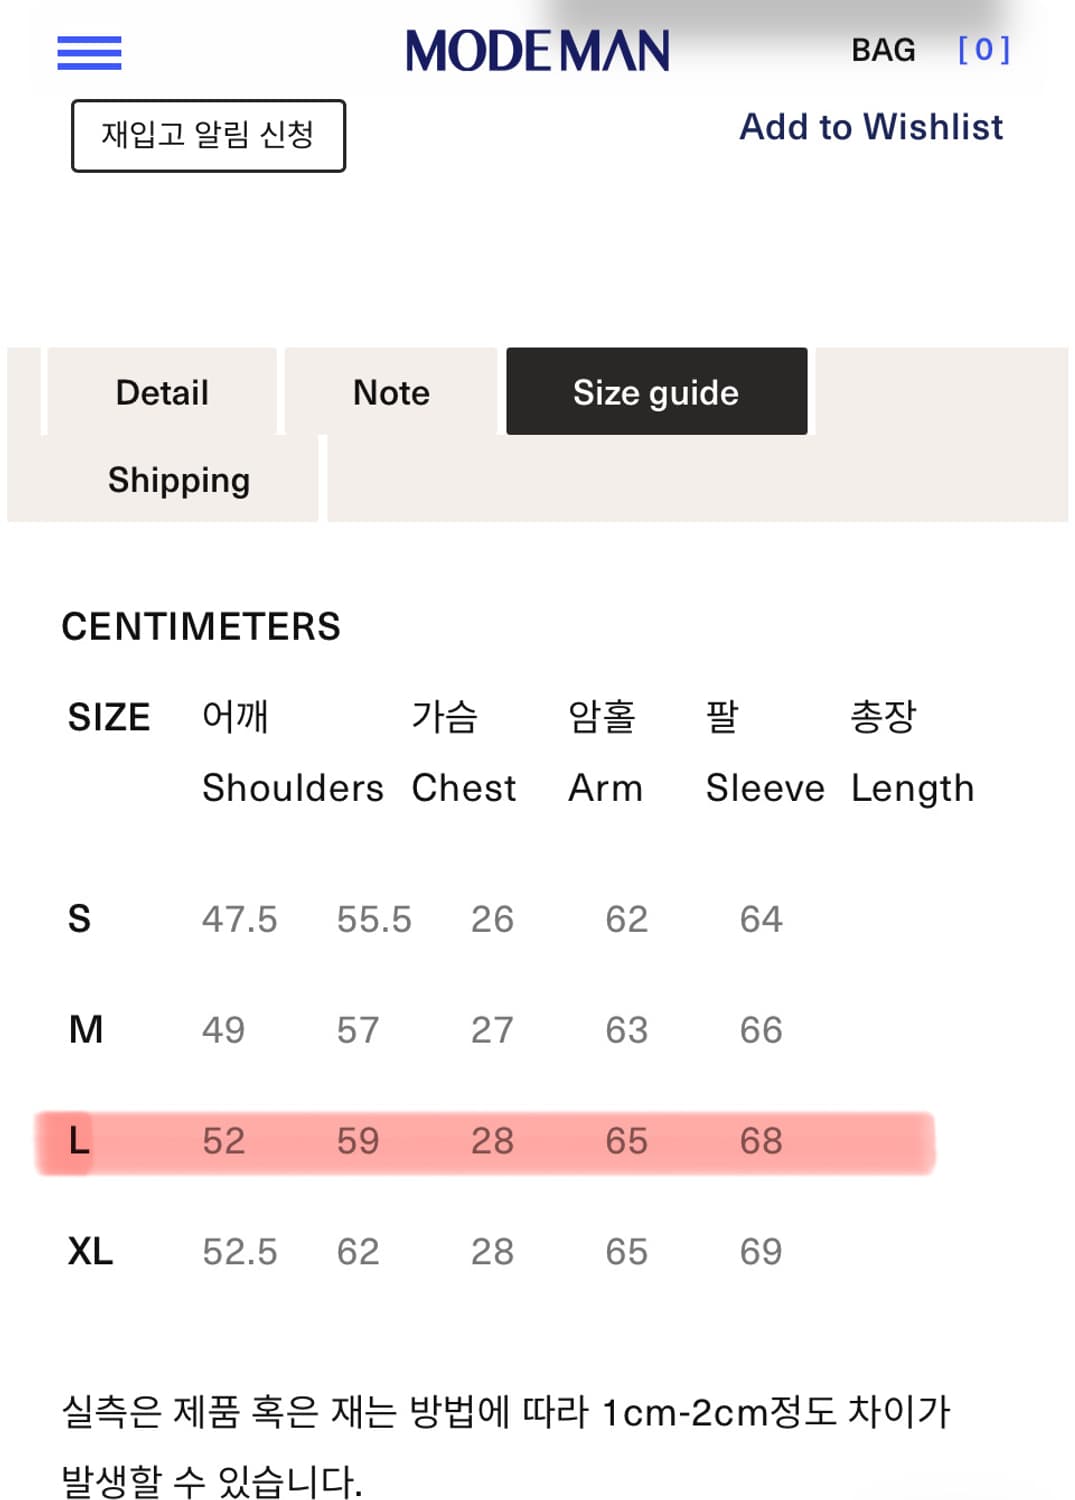Viewport: 1075px width, 1500px height.
Task: Click the Sleeve column header
Action: coord(765,788)
